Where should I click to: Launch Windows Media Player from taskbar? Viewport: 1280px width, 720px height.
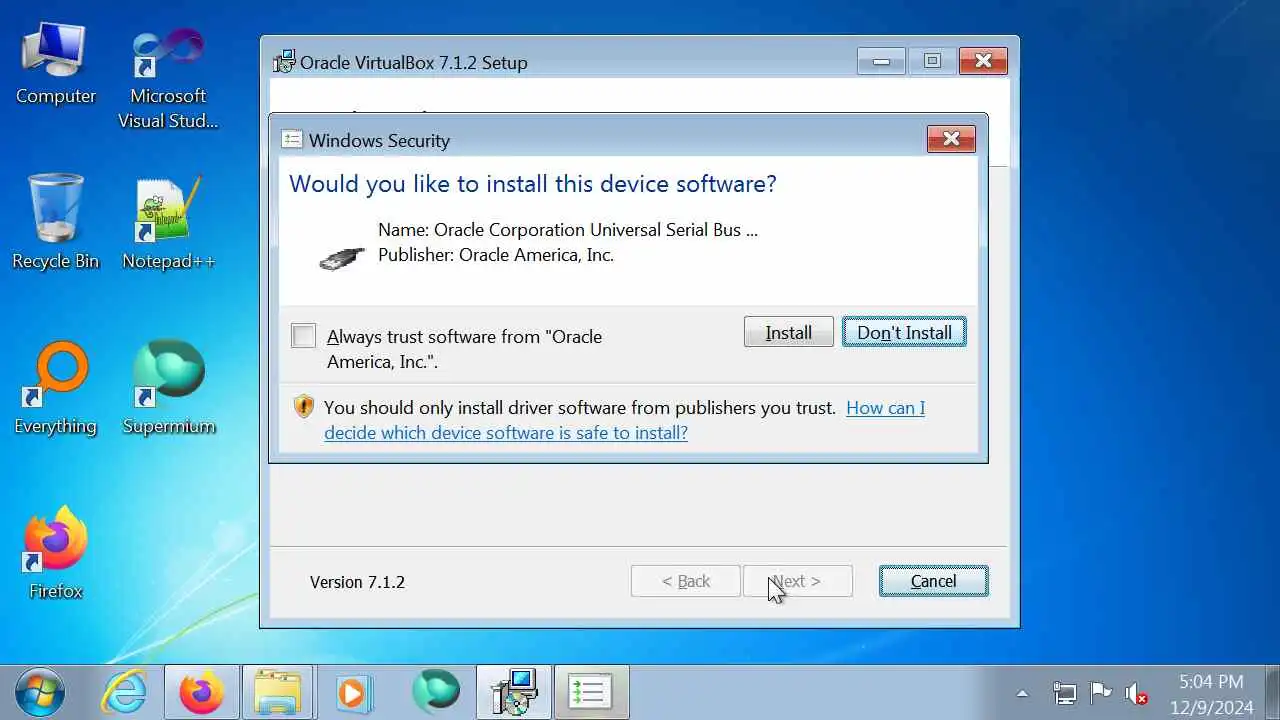click(353, 692)
